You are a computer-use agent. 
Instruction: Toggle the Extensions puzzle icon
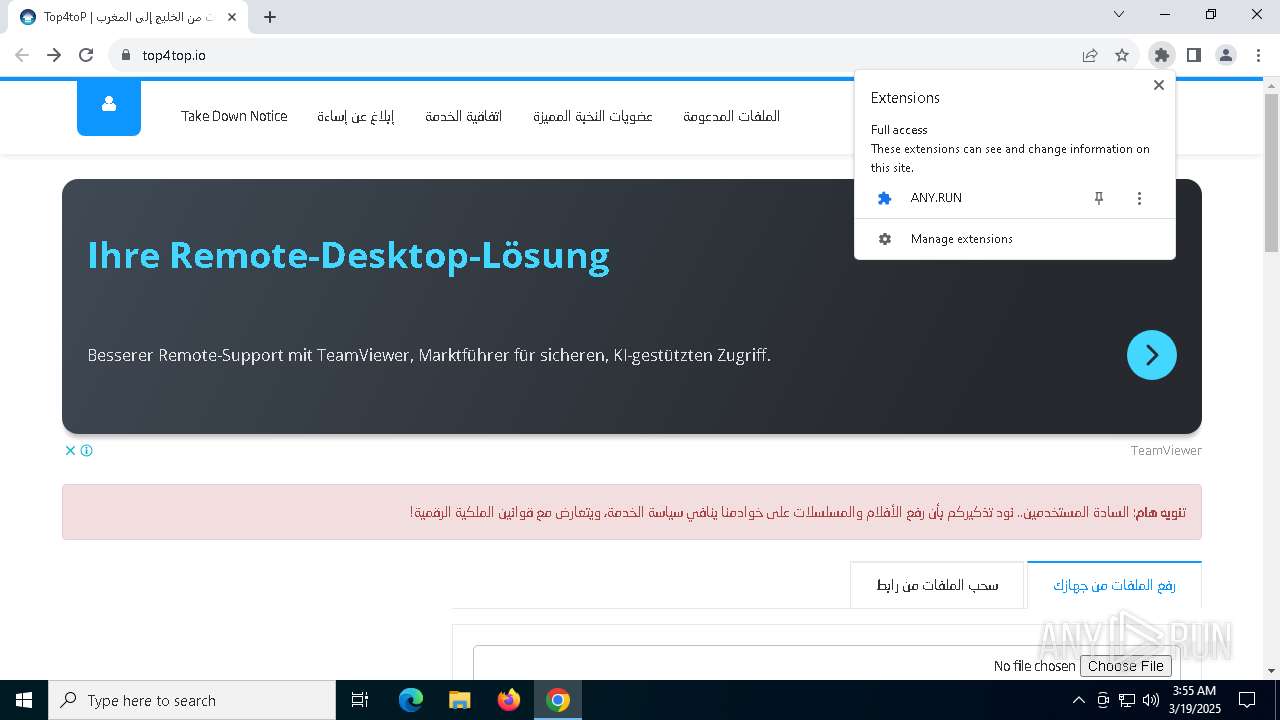[x=1161, y=55]
